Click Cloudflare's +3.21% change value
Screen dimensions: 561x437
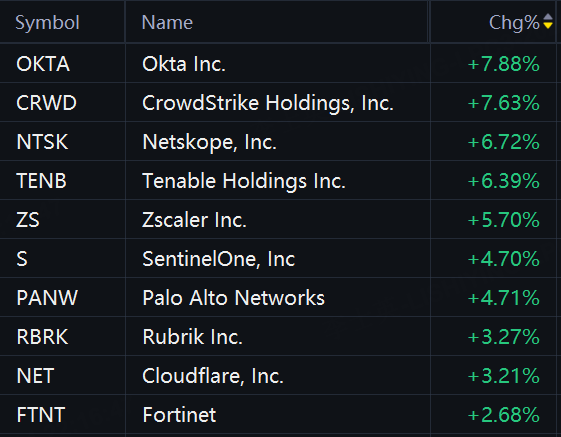coord(503,376)
